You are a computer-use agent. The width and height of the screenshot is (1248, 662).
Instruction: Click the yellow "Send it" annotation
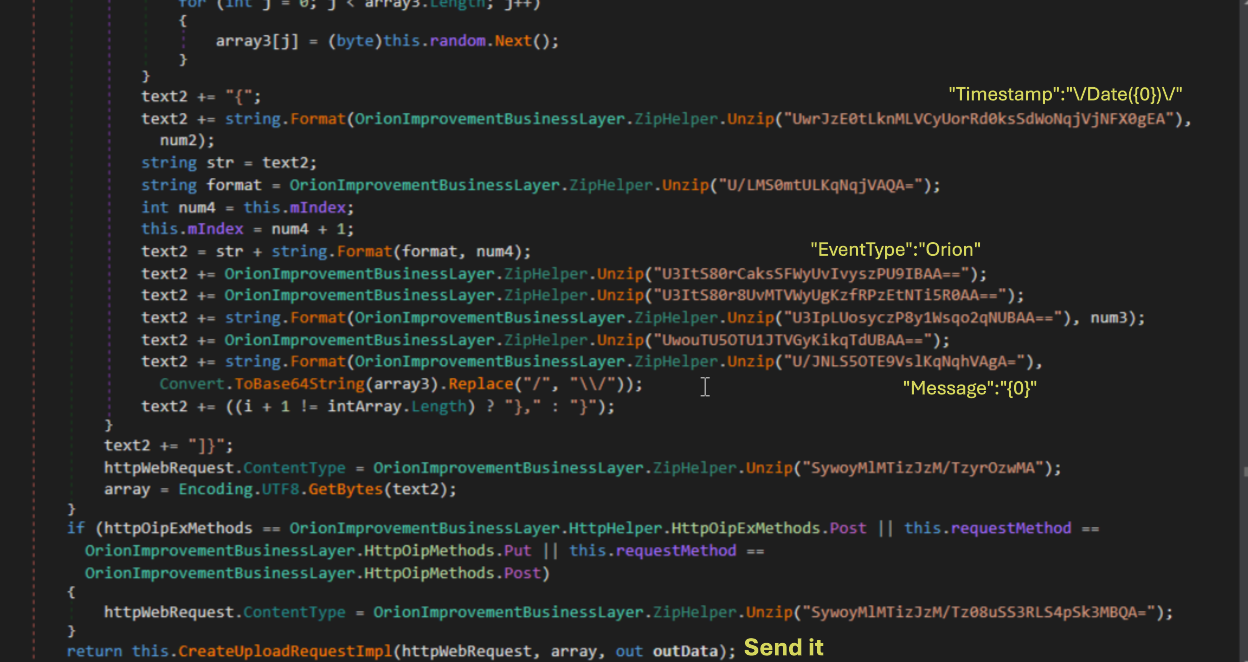783,648
